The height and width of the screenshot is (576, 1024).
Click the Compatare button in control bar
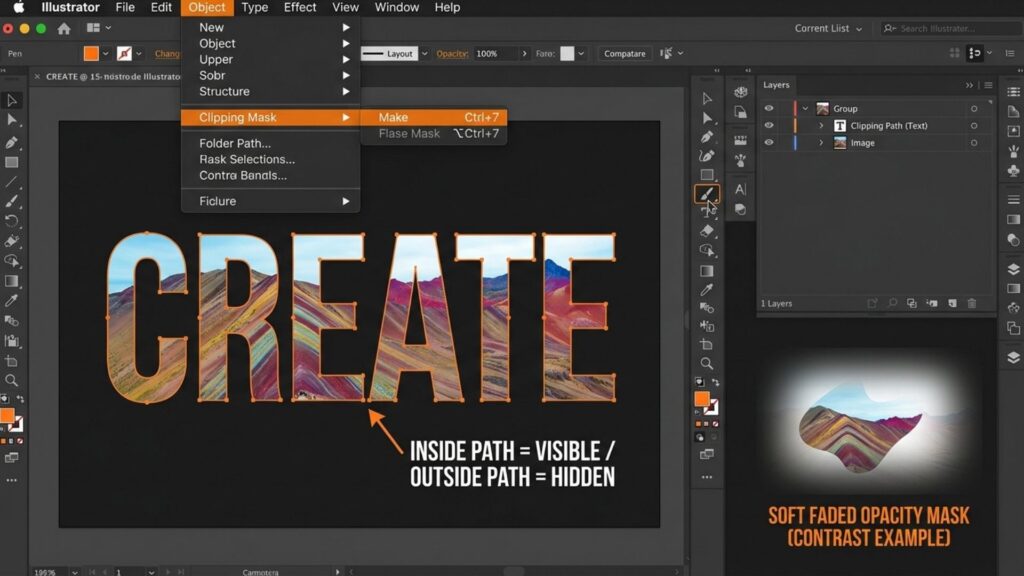click(x=624, y=54)
